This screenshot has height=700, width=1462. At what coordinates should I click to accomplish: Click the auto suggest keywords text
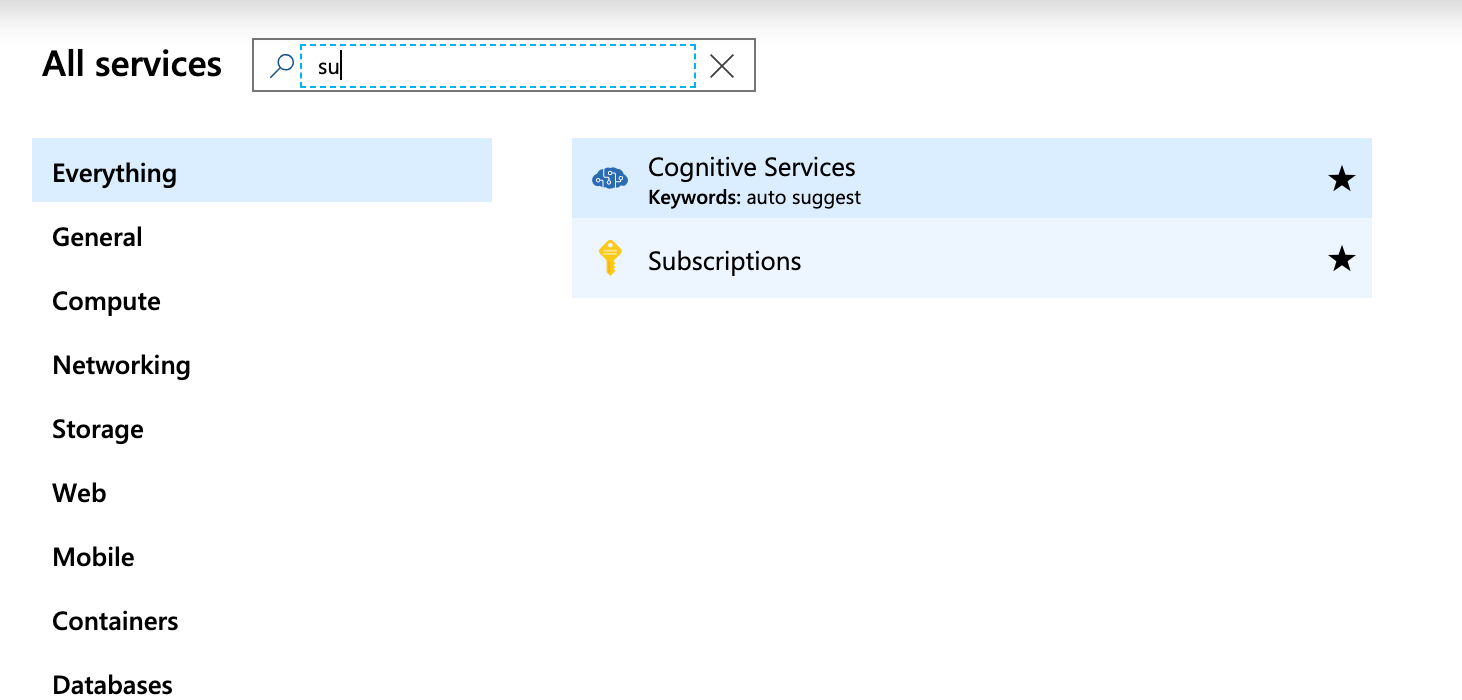pyautogui.click(x=802, y=197)
